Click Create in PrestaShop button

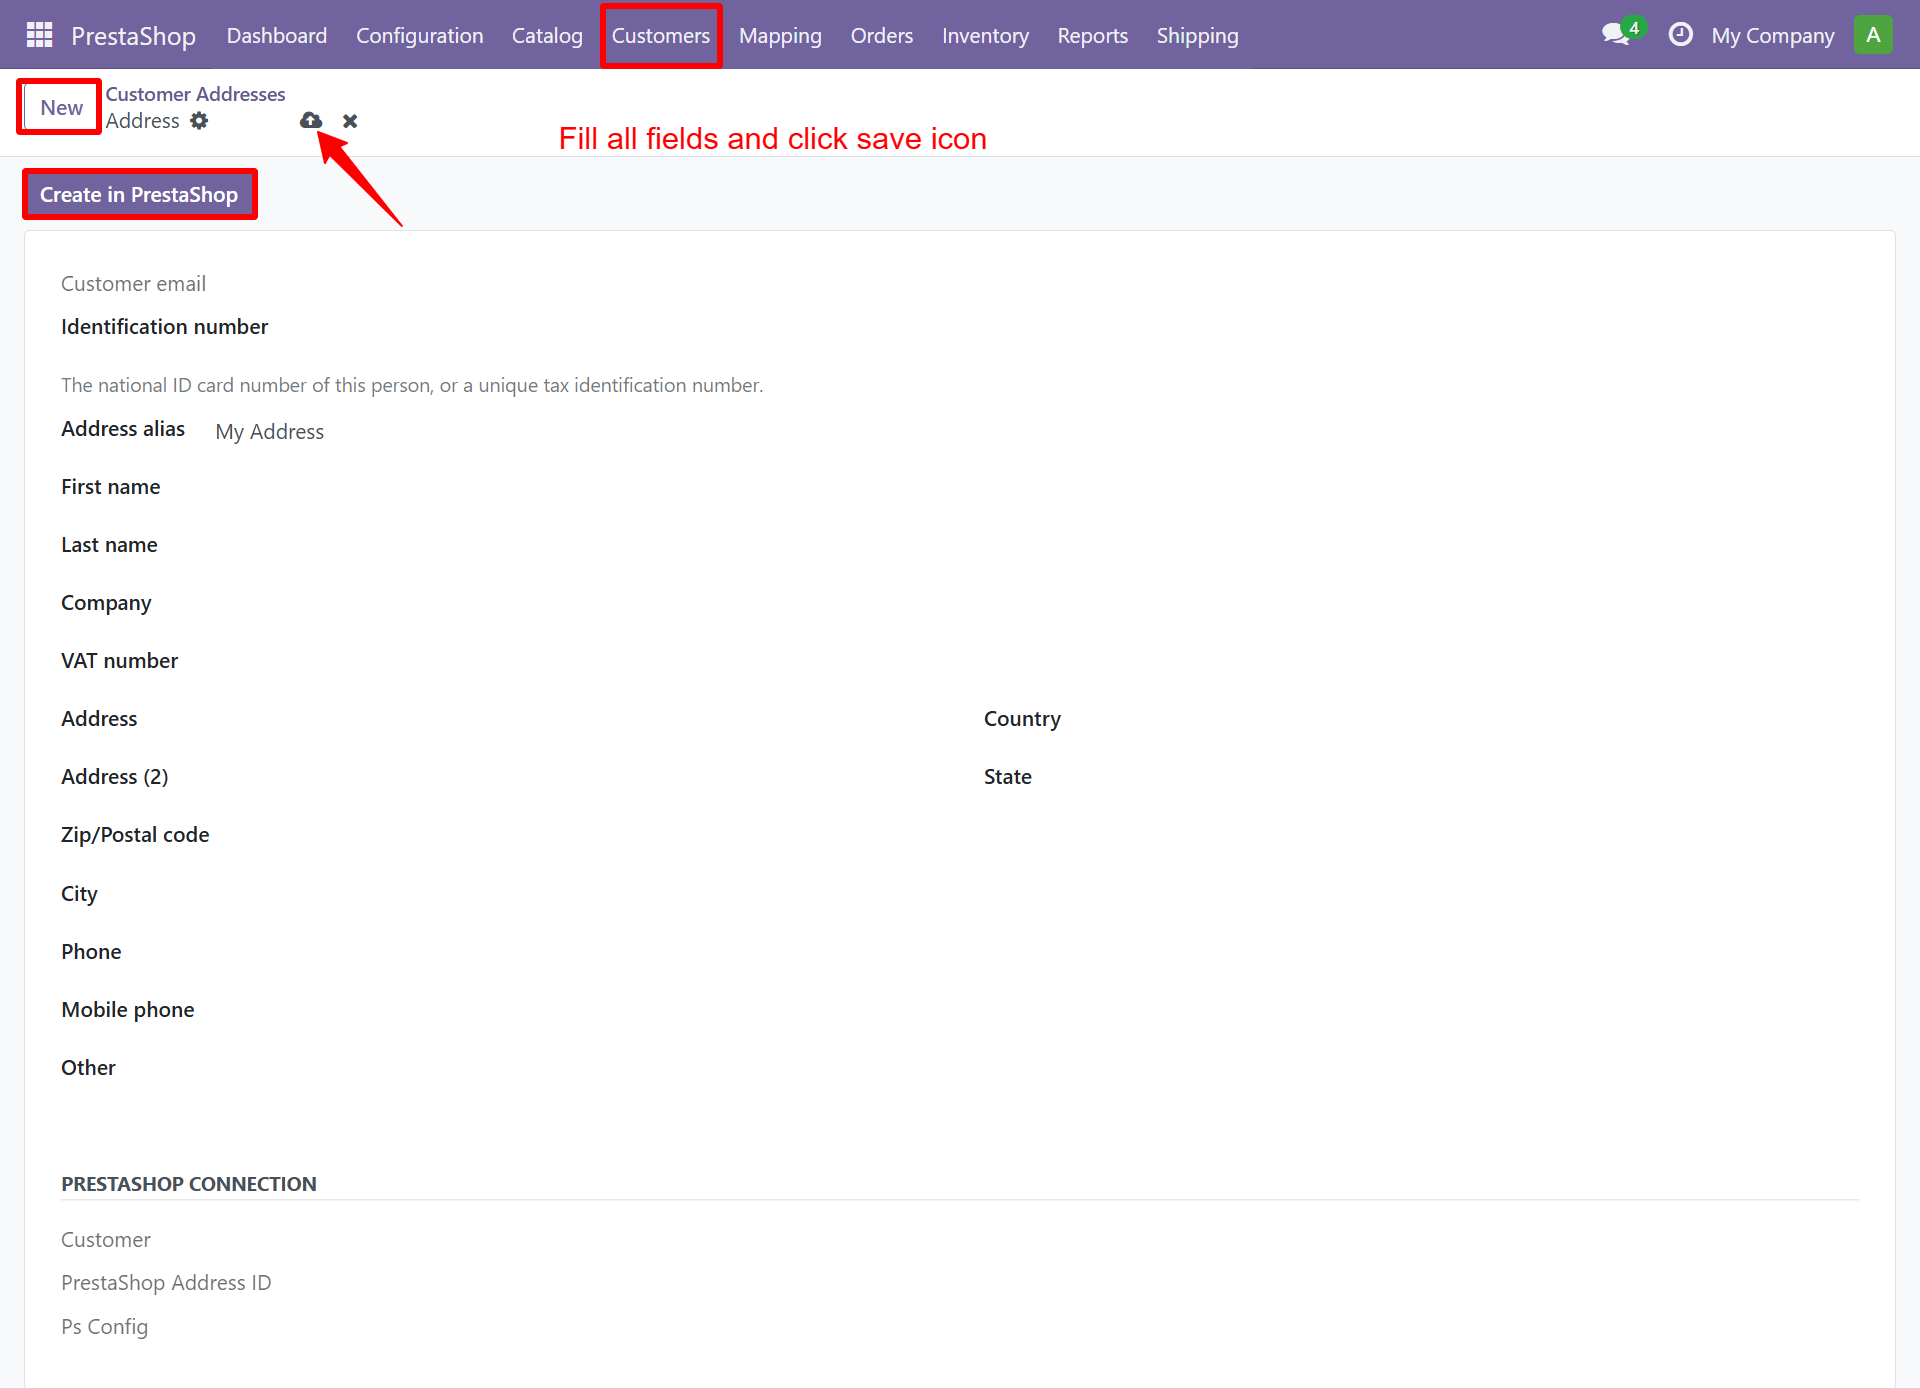(x=139, y=195)
